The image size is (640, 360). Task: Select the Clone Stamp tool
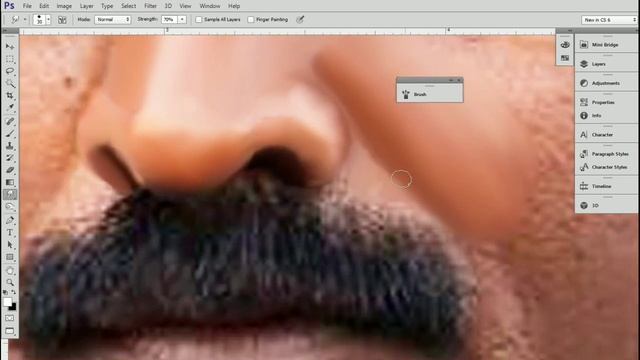click(x=10, y=145)
